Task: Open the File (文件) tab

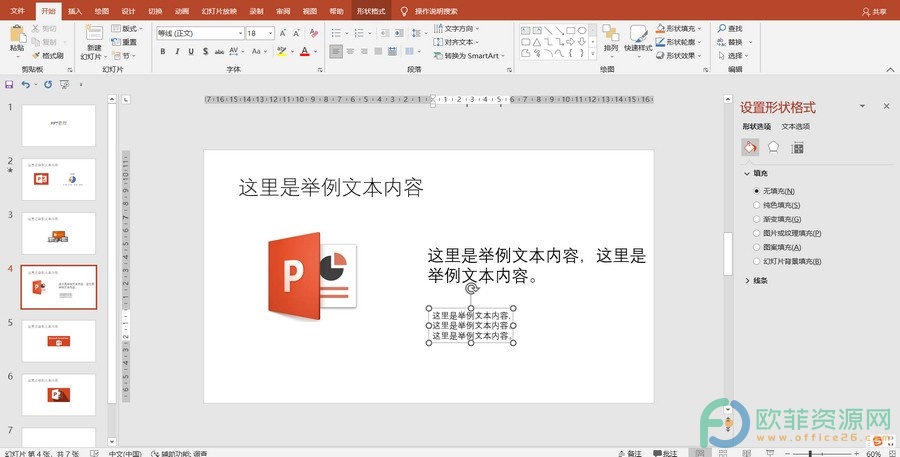Action: click(18, 11)
